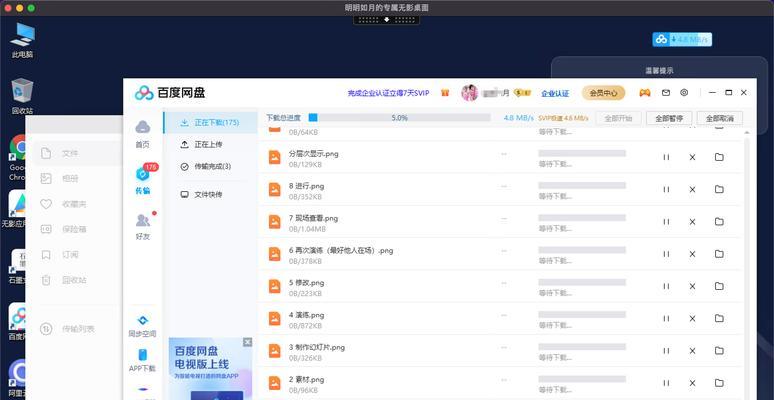The width and height of the screenshot is (774, 400).
Task: Click the 百度网盘电视版上线 ad banner
Action: 210,369
